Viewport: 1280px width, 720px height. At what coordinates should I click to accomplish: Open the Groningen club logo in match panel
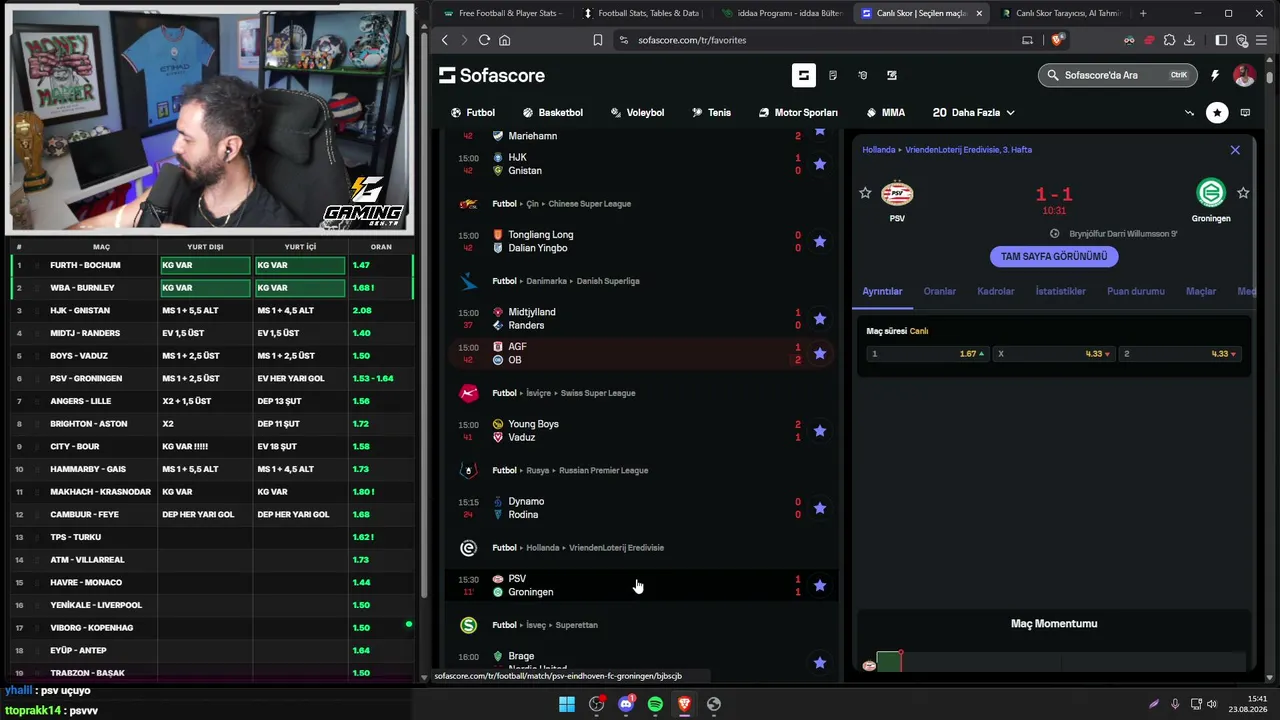pos(1211,193)
